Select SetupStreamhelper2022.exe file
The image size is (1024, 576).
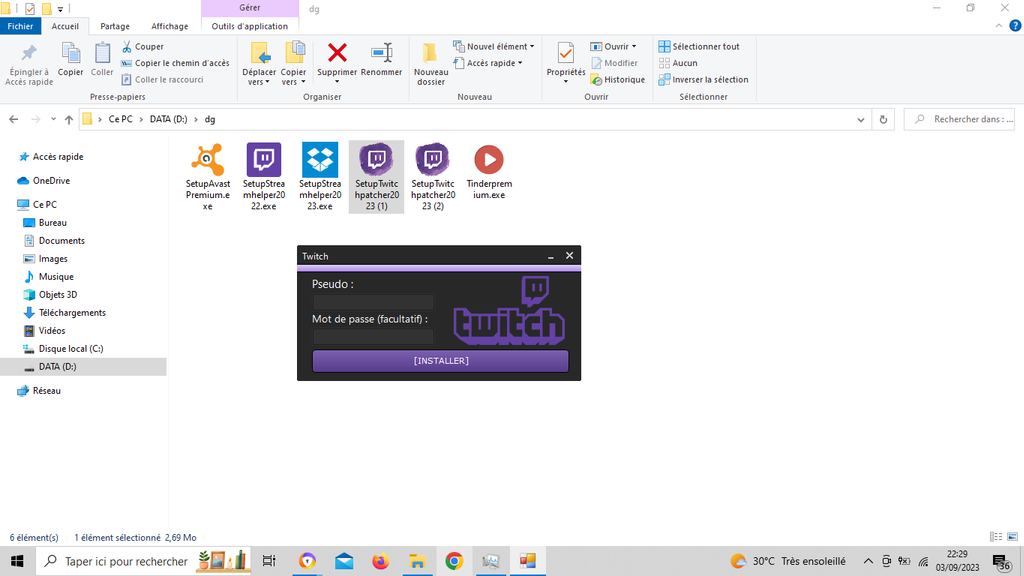(x=264, y=176)
